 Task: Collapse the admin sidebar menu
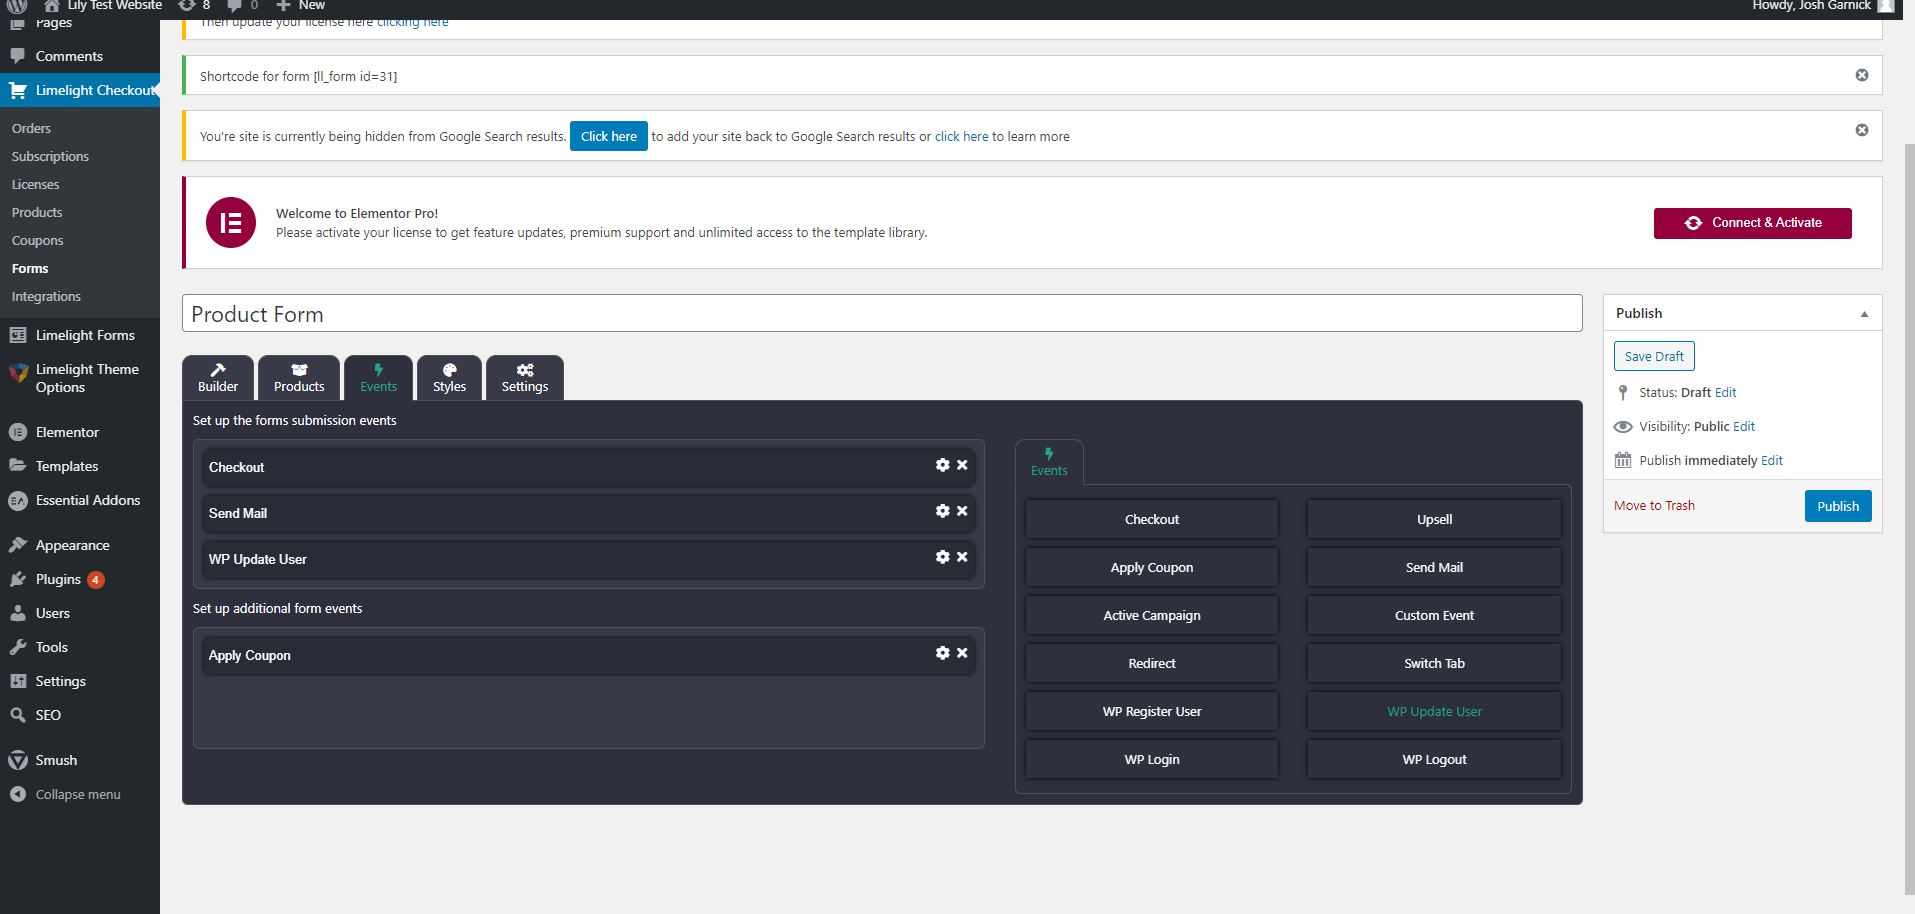pos(77,794)
